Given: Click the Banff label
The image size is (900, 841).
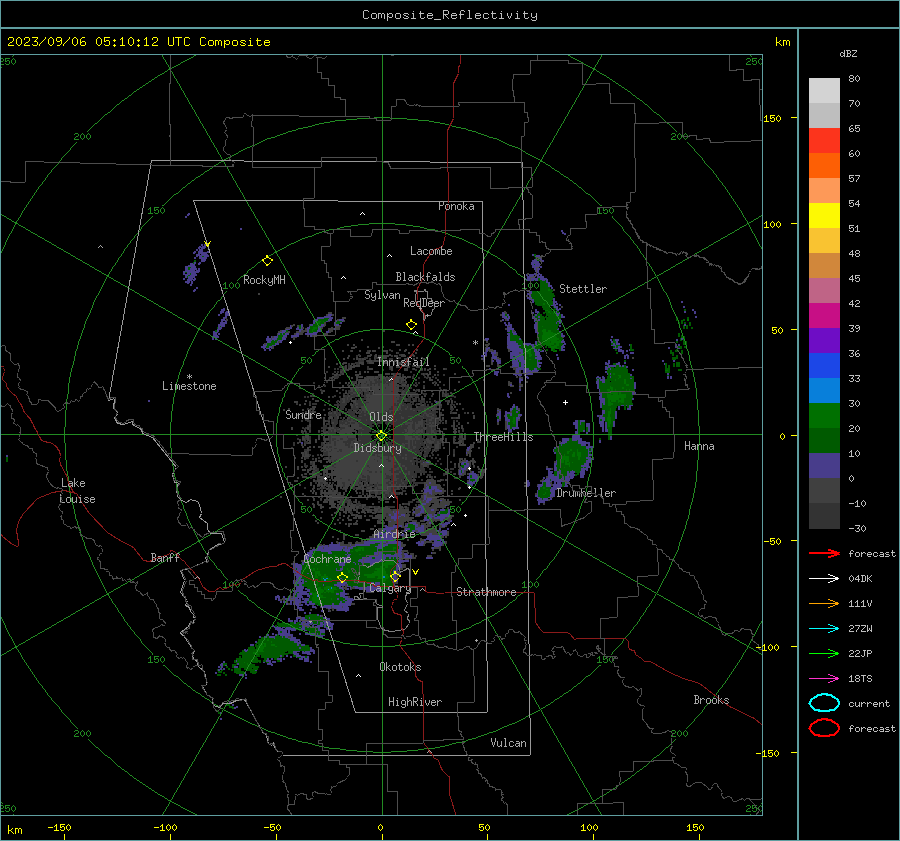Looking at the screenshot, I should click(165, 557).
